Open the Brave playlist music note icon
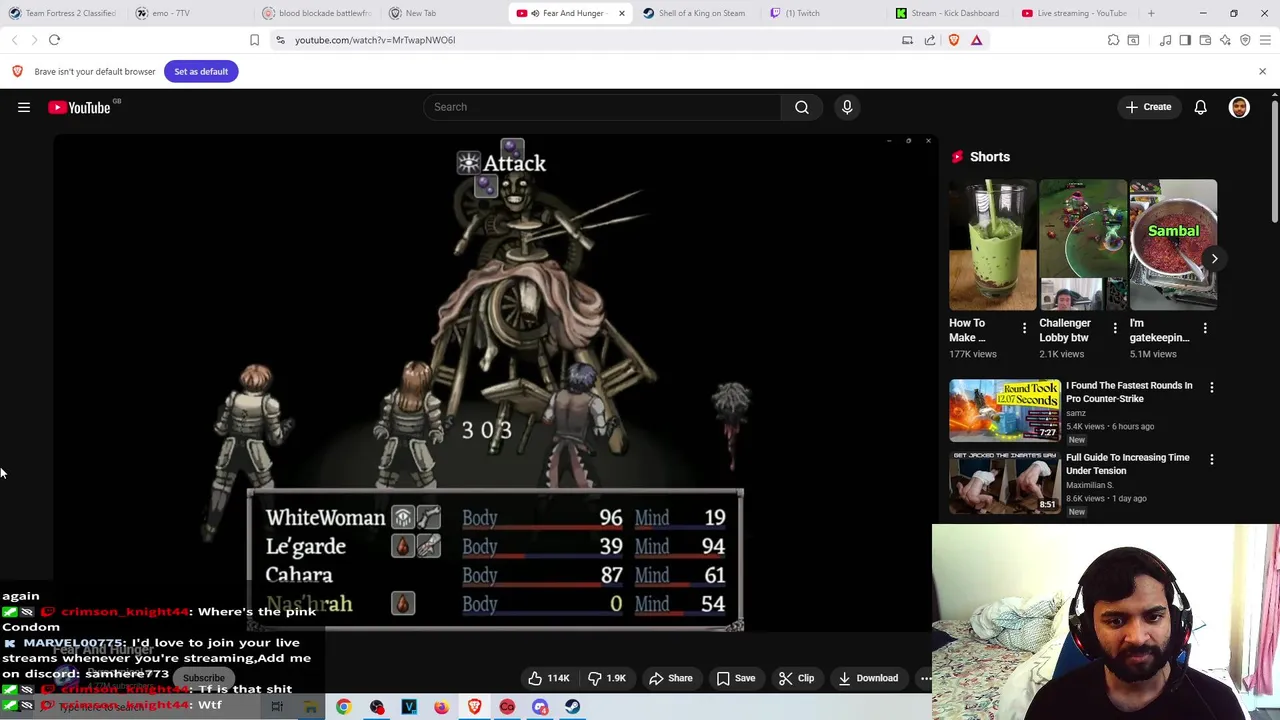This screenshot has width=1280, height=720. point(1165,40)
